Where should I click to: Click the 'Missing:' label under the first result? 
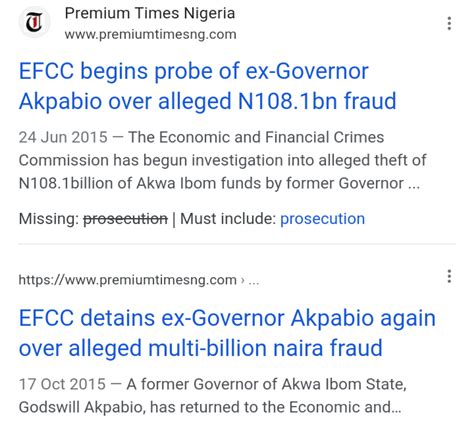point(49,219)
